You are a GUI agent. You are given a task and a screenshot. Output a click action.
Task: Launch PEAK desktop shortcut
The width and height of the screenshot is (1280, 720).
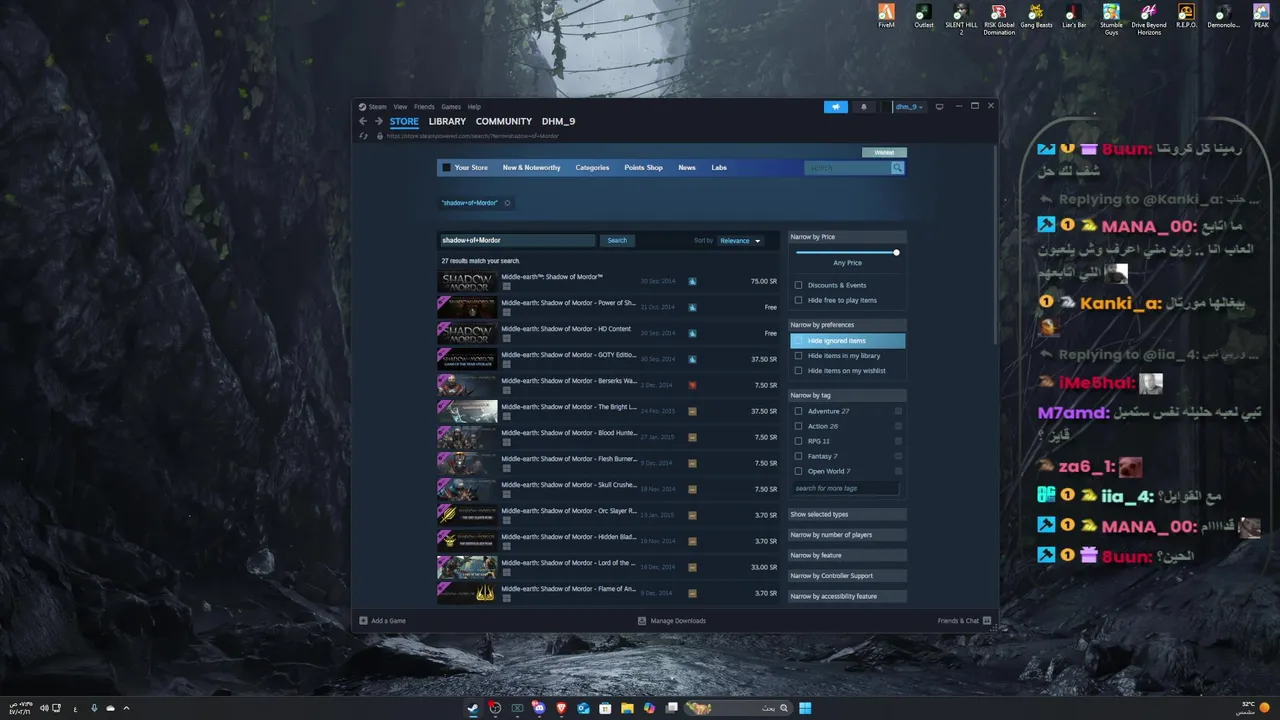tap(1261, 16)
